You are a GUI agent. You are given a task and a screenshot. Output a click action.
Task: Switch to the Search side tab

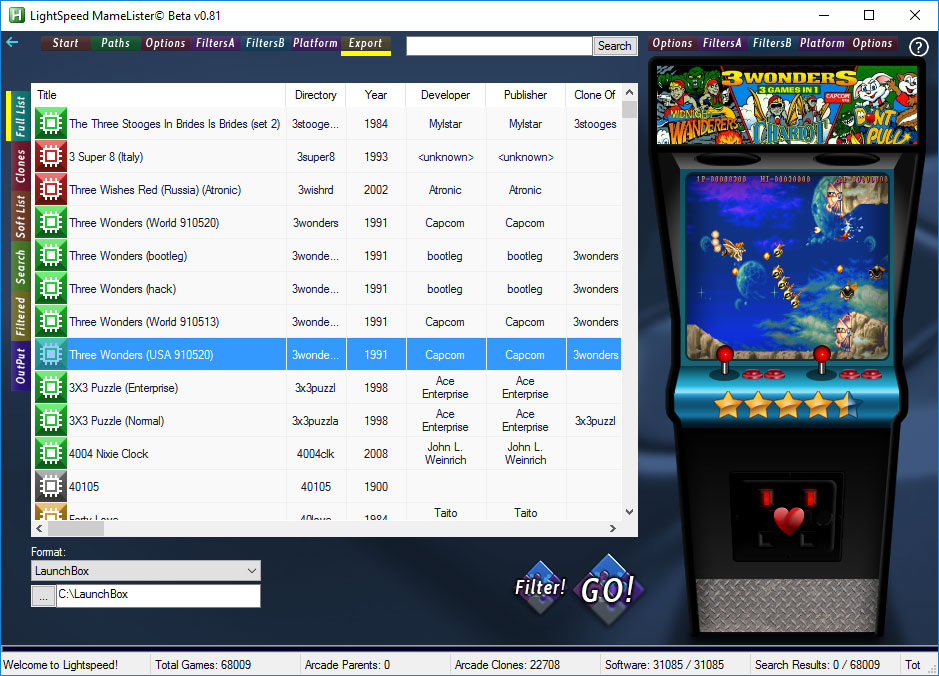point(20,266)
